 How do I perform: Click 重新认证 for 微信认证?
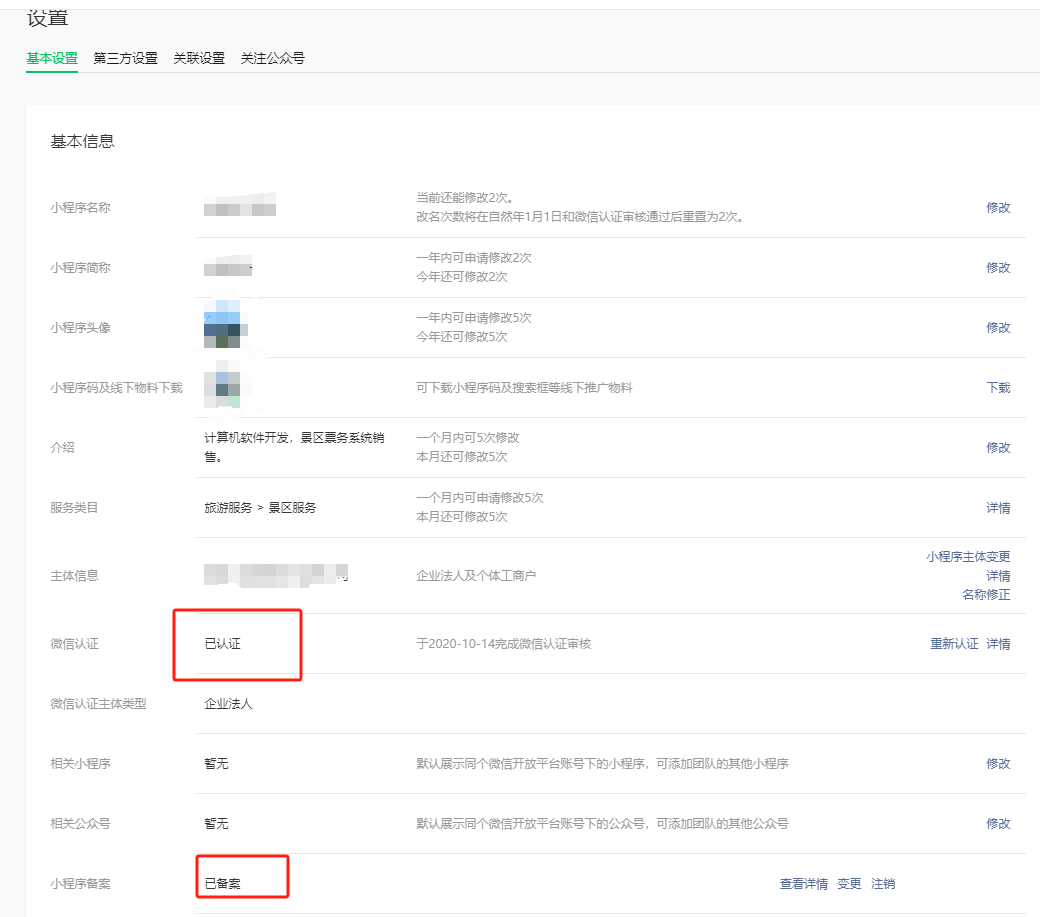[954, 644]
